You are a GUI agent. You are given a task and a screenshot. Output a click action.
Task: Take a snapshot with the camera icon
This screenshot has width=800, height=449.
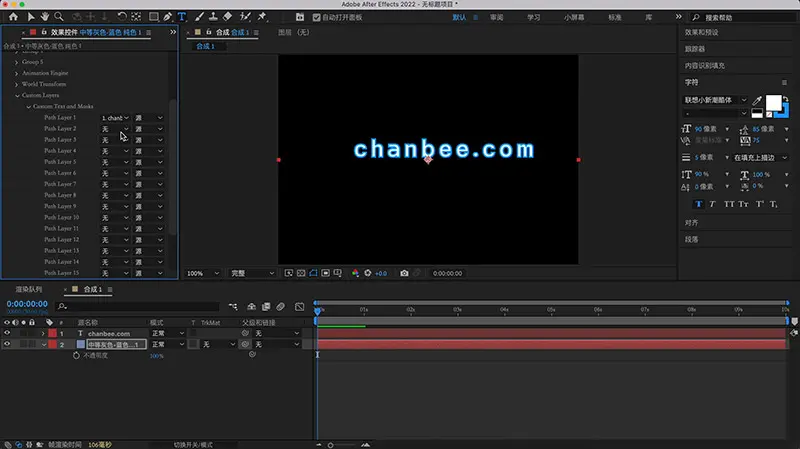pyautogui.click(x=404, y=273)
